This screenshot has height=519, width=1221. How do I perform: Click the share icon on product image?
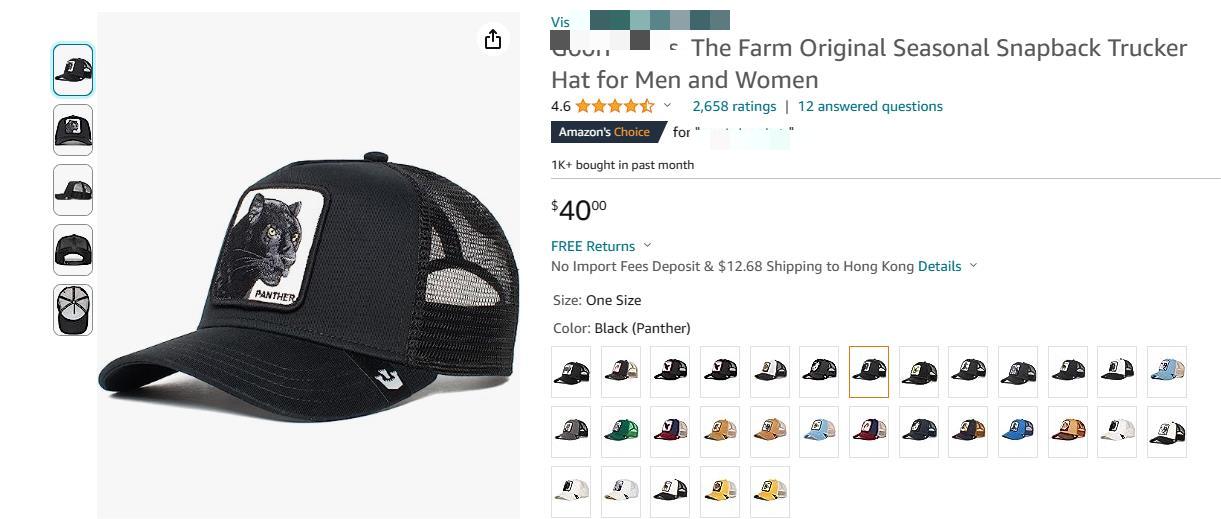click(492, 39)
